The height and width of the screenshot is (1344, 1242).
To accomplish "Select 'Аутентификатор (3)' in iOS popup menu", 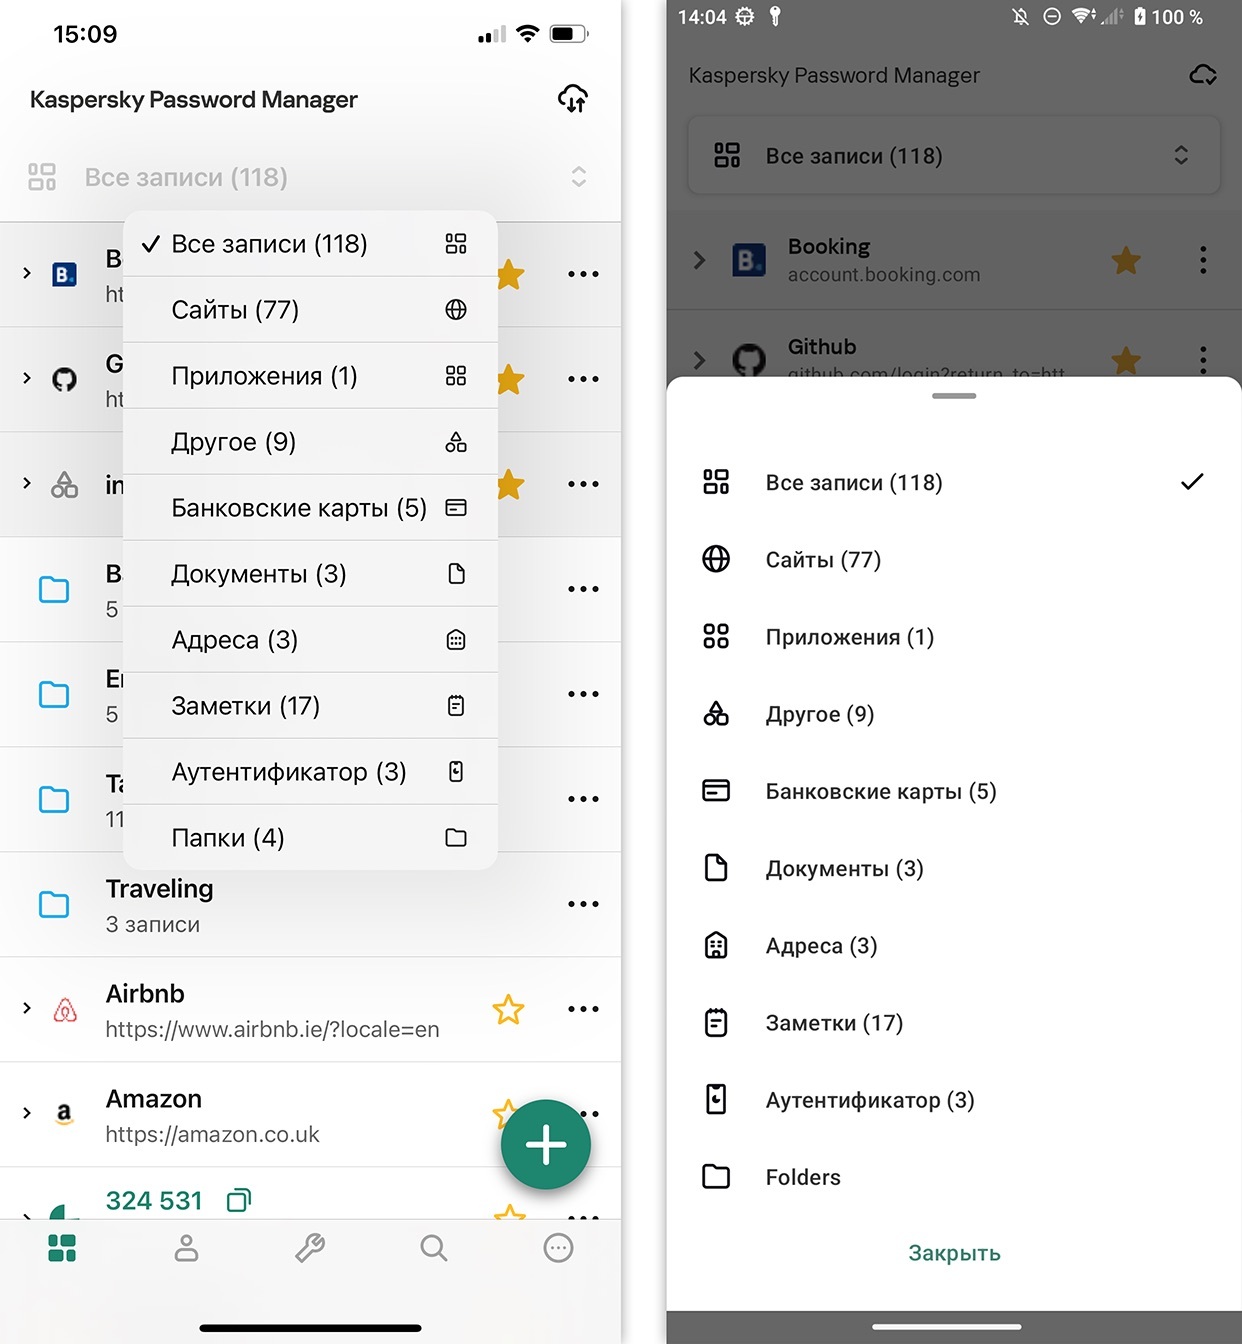I will click(x=310, y=772).
